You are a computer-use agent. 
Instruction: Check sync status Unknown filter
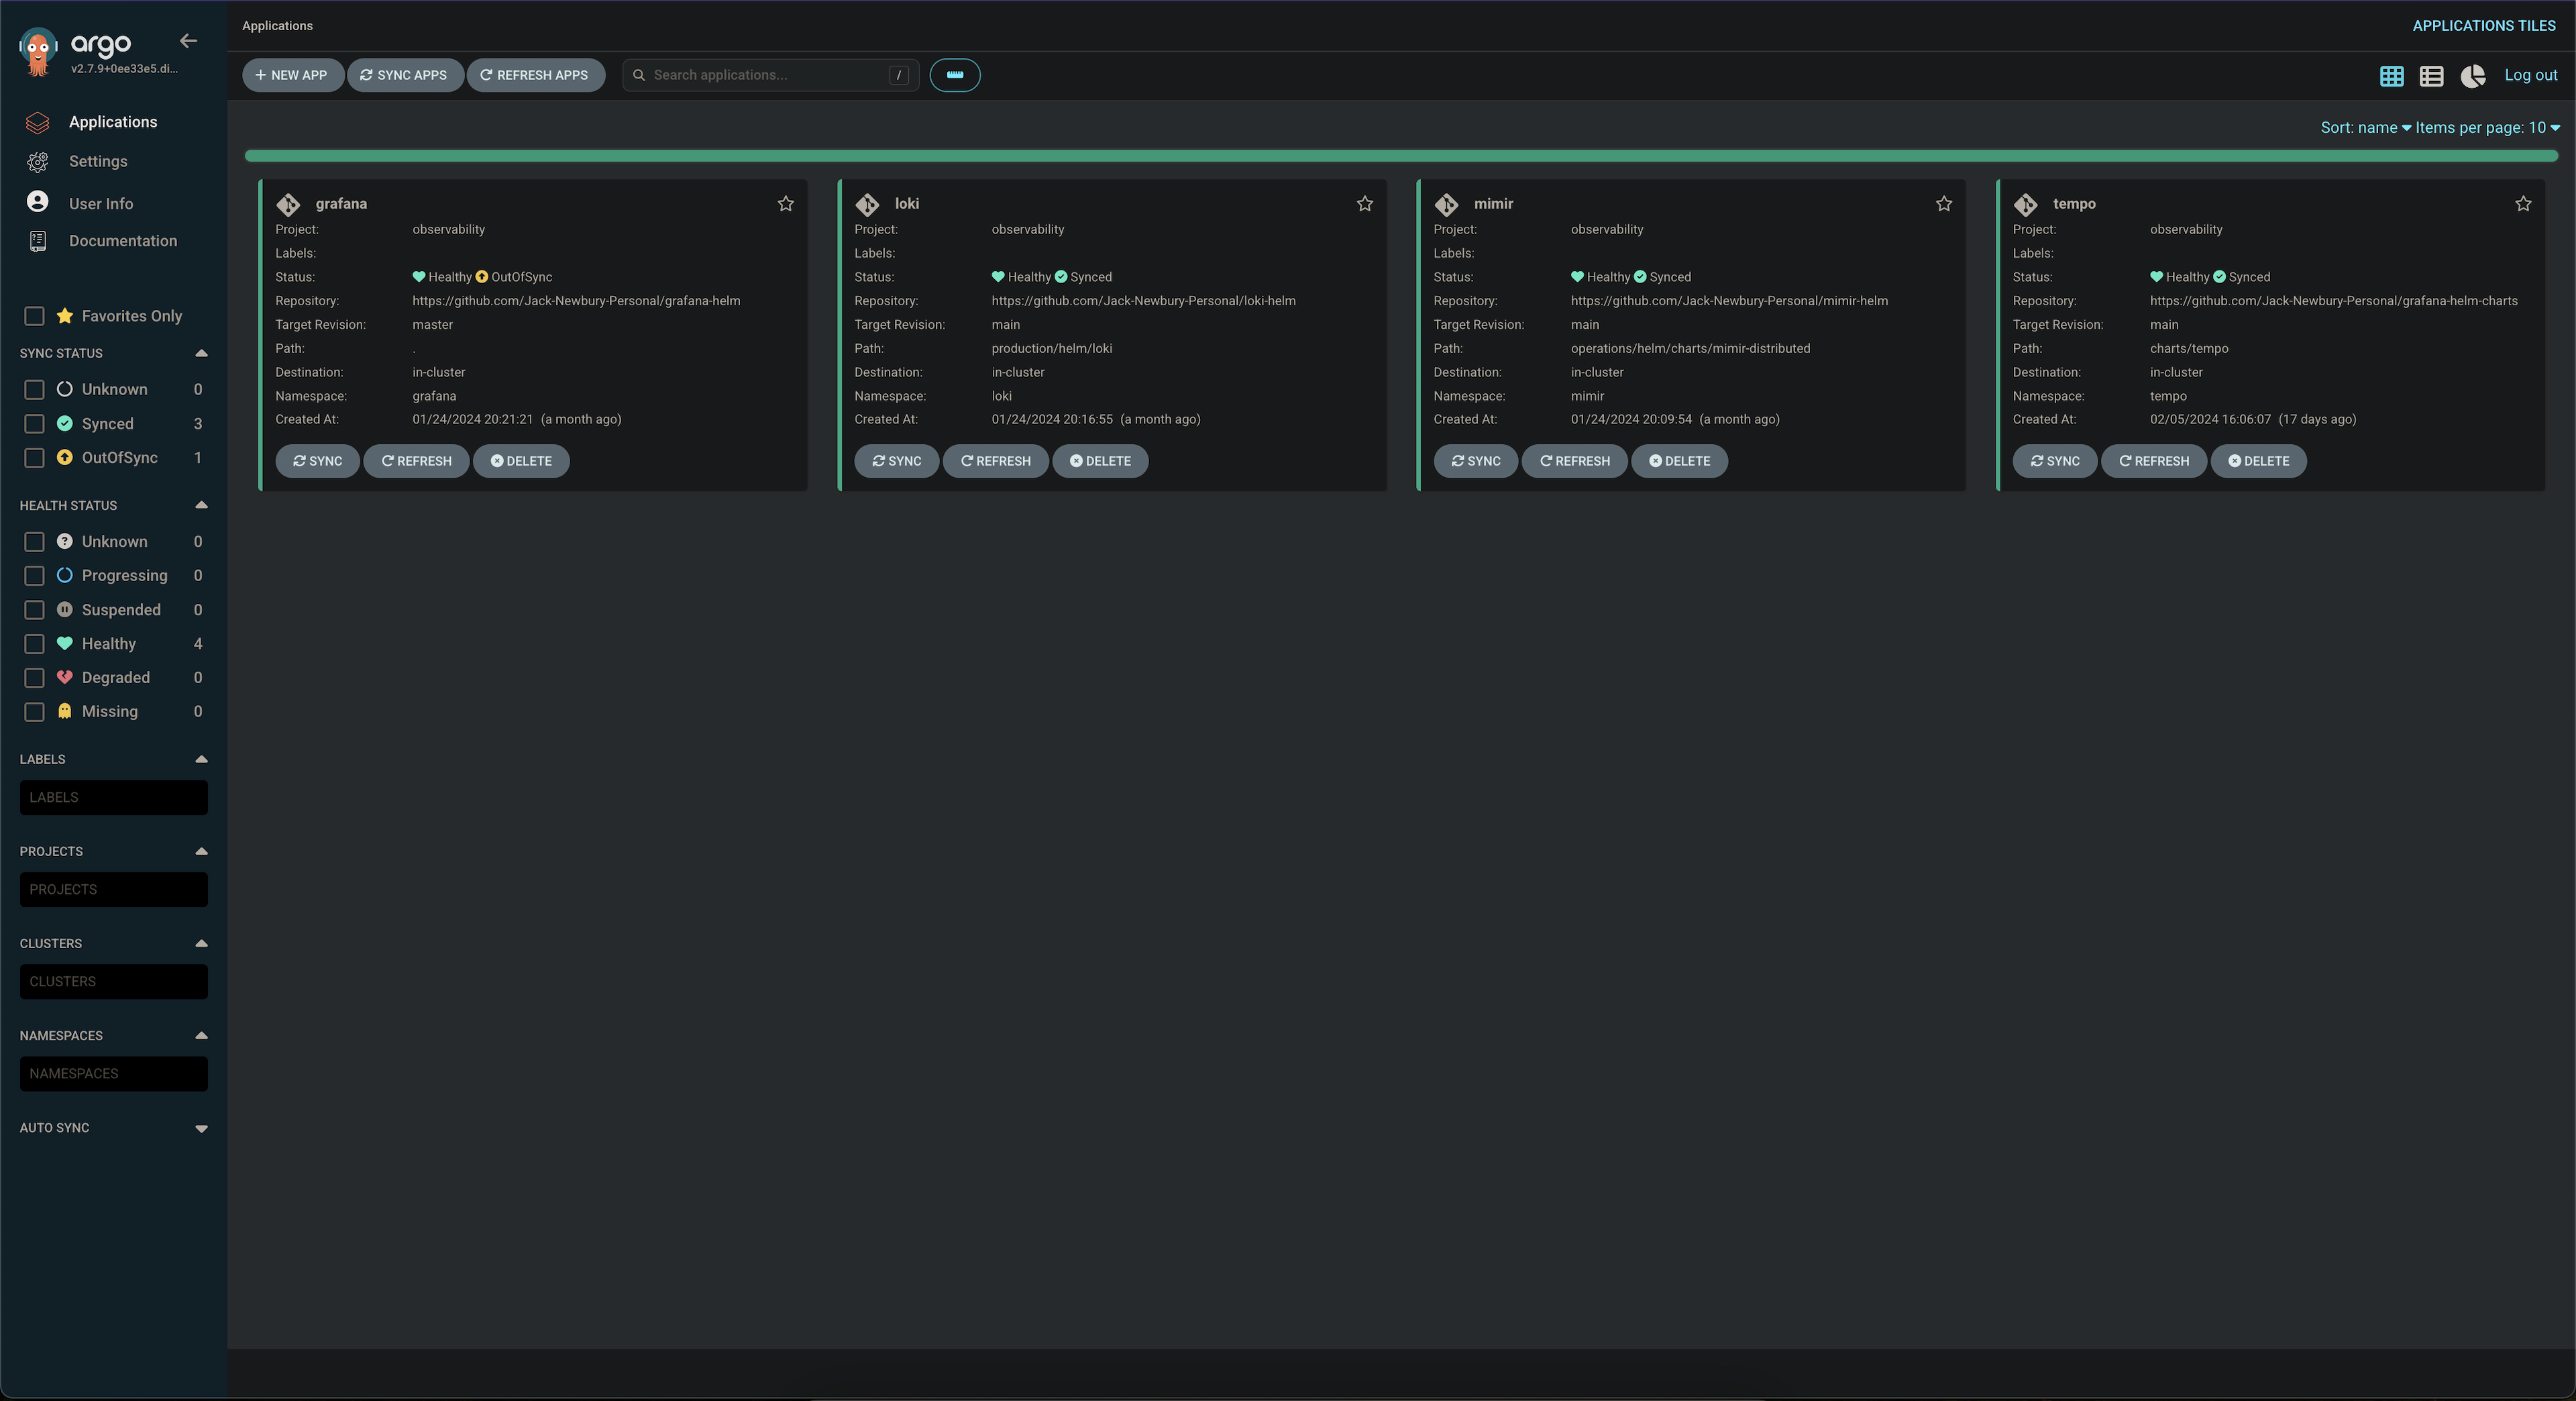(34, 389)
